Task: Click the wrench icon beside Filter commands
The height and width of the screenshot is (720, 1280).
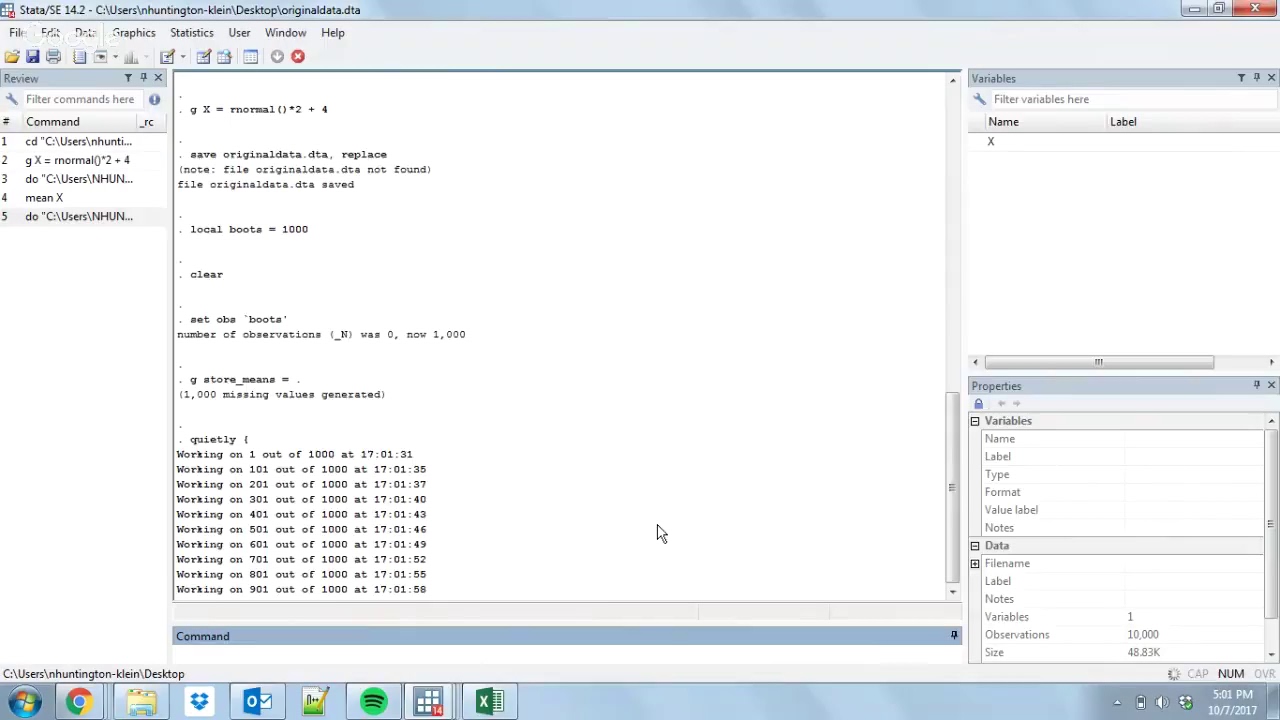Action: tap(11, 99)
